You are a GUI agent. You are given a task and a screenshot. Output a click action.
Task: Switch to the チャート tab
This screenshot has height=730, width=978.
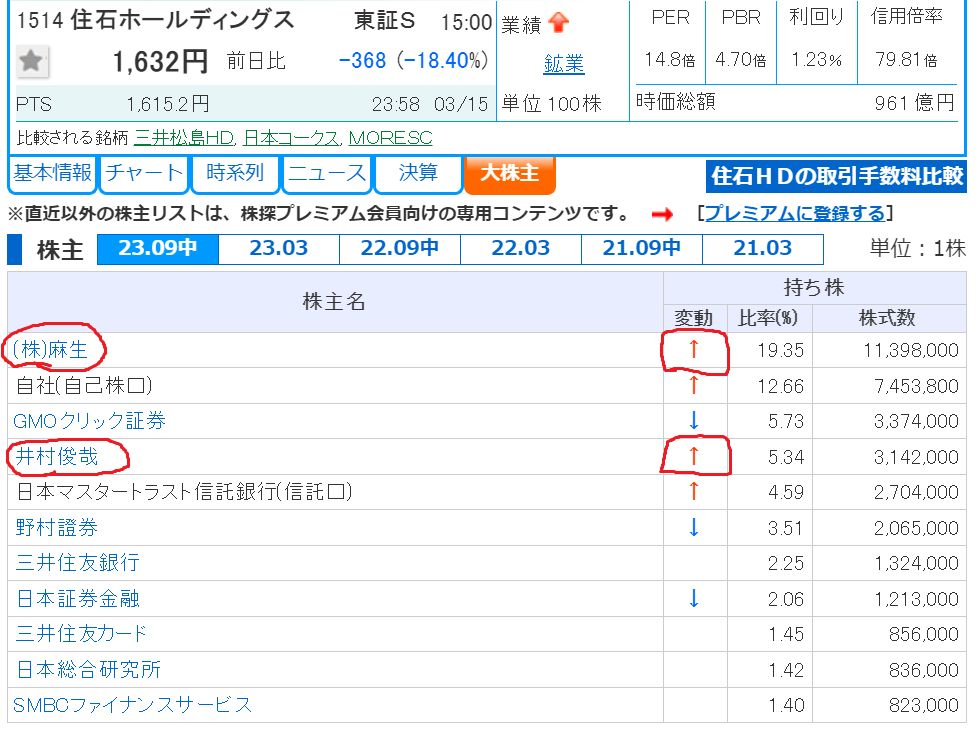tap(145, 173)
